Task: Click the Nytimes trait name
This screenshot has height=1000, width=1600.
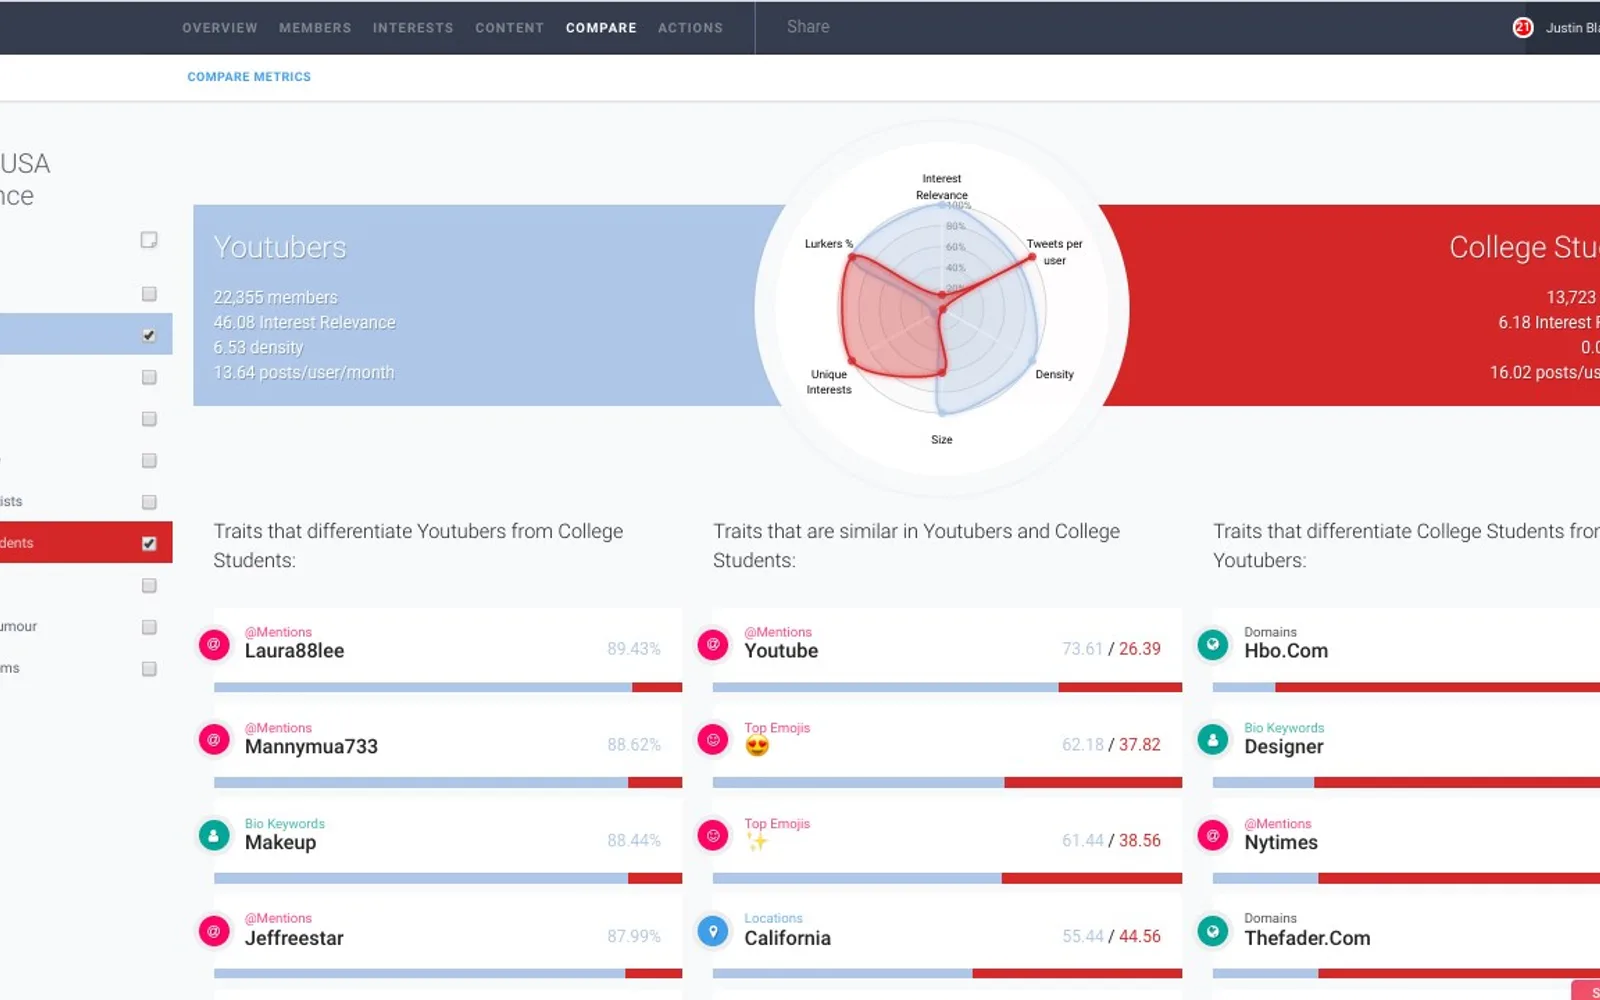Action: click(x=1281, y=843)
